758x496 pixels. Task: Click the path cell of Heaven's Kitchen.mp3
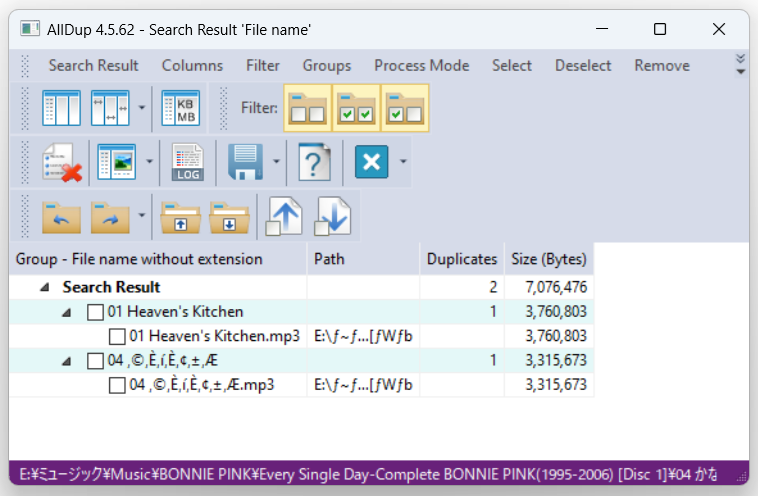(364, 336)
